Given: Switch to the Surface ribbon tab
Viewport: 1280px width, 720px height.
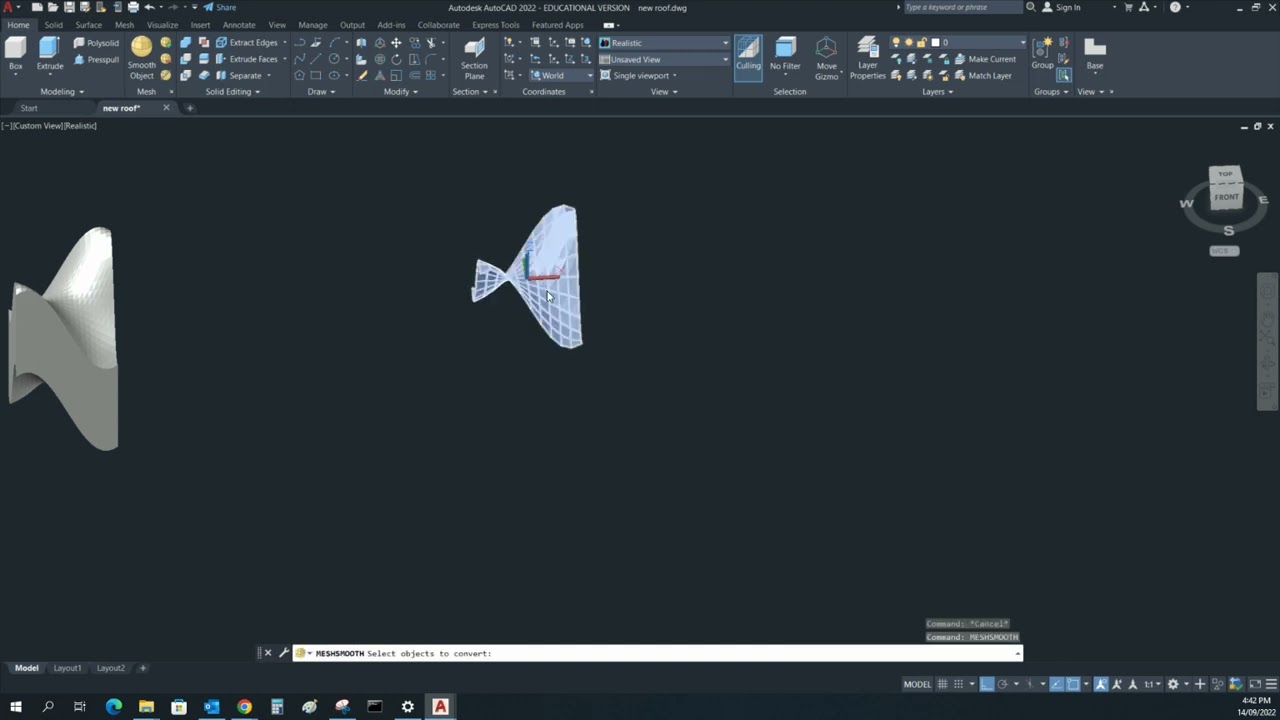Looking at the screenshot, I should pos(88,25).
